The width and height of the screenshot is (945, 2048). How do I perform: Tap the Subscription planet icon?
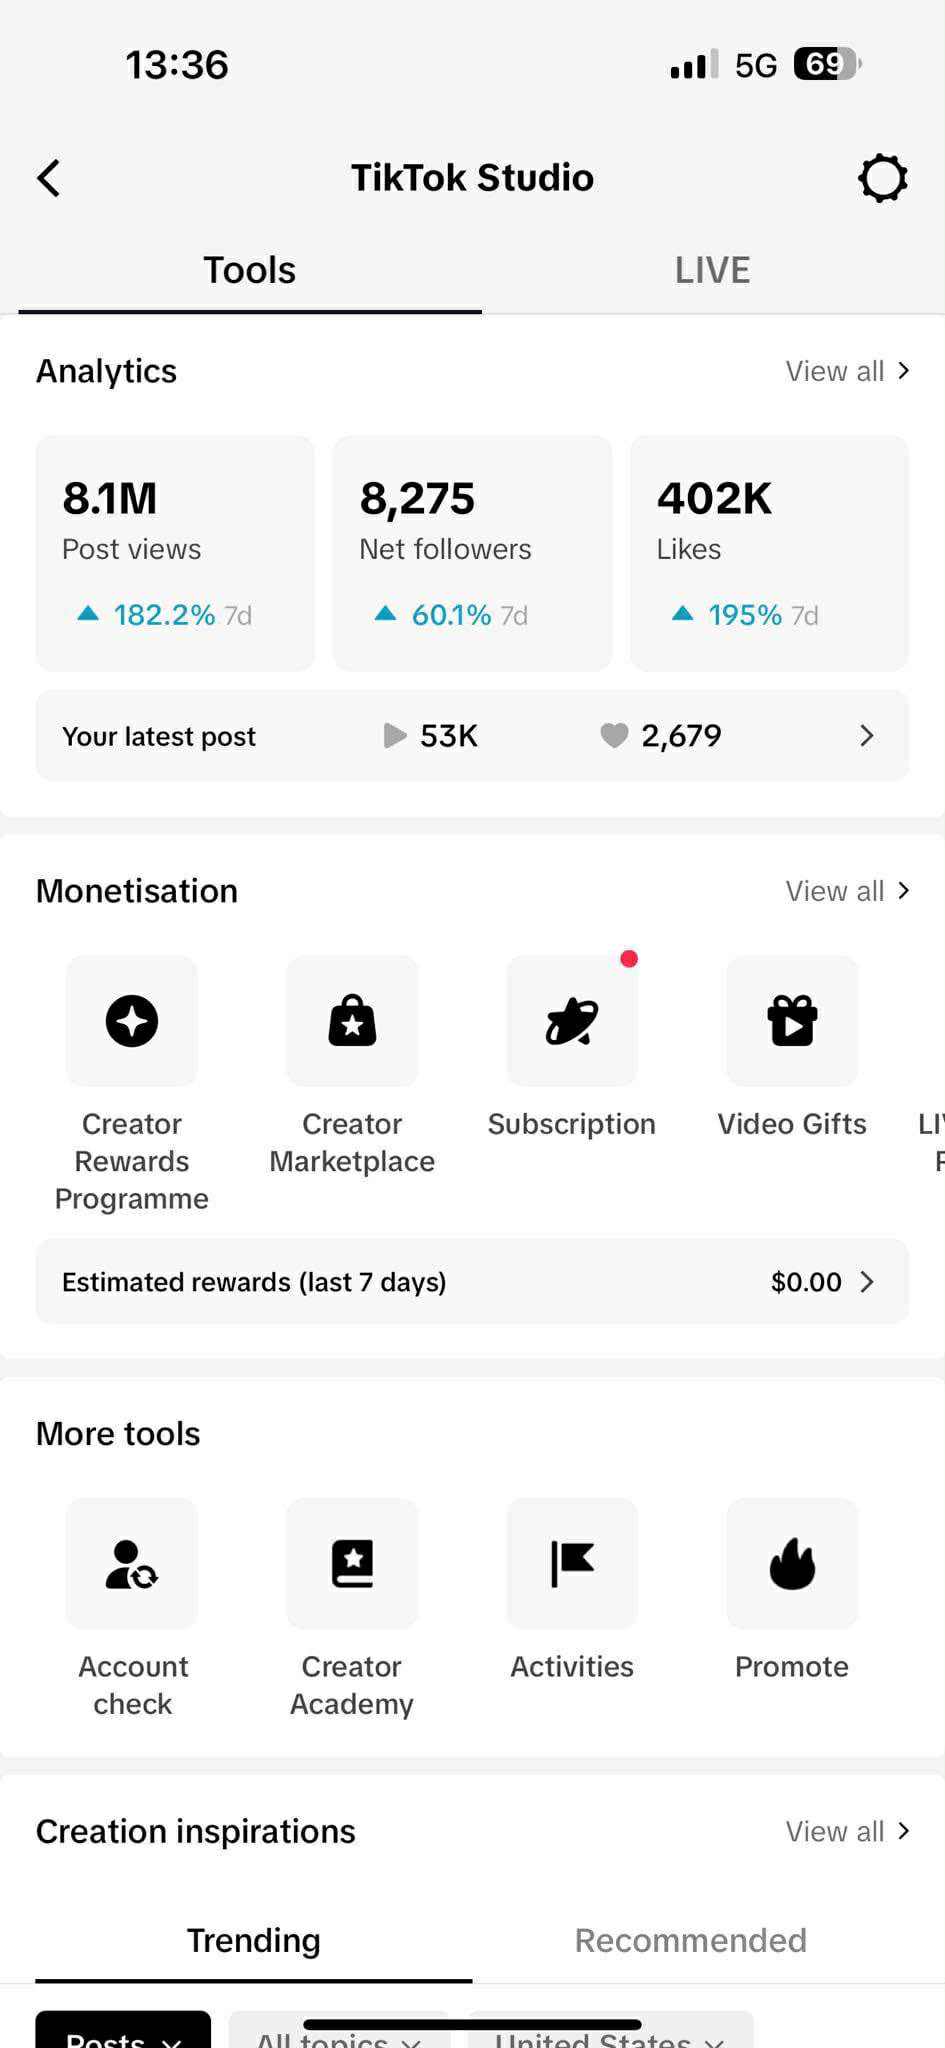point(572,1021)
